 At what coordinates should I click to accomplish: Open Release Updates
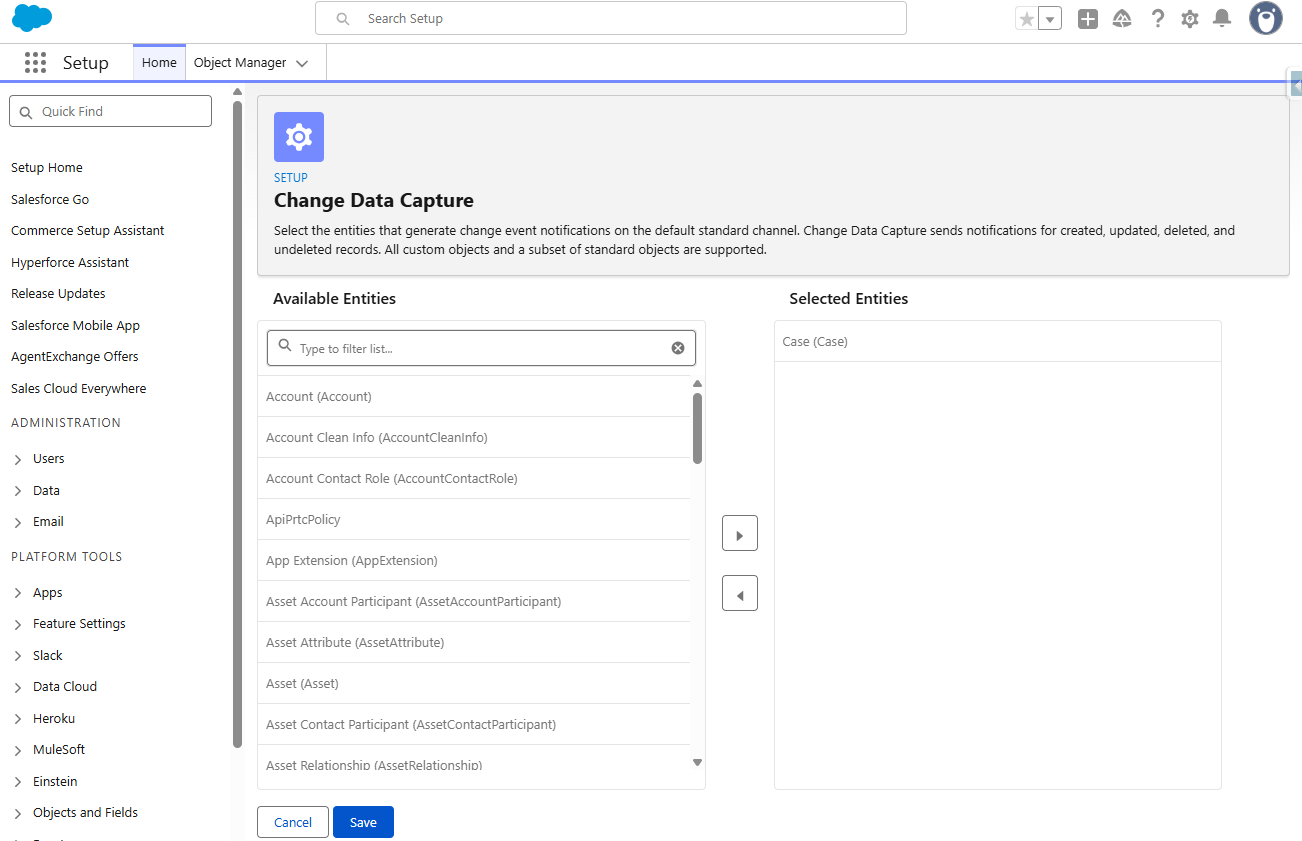(58, 294)
